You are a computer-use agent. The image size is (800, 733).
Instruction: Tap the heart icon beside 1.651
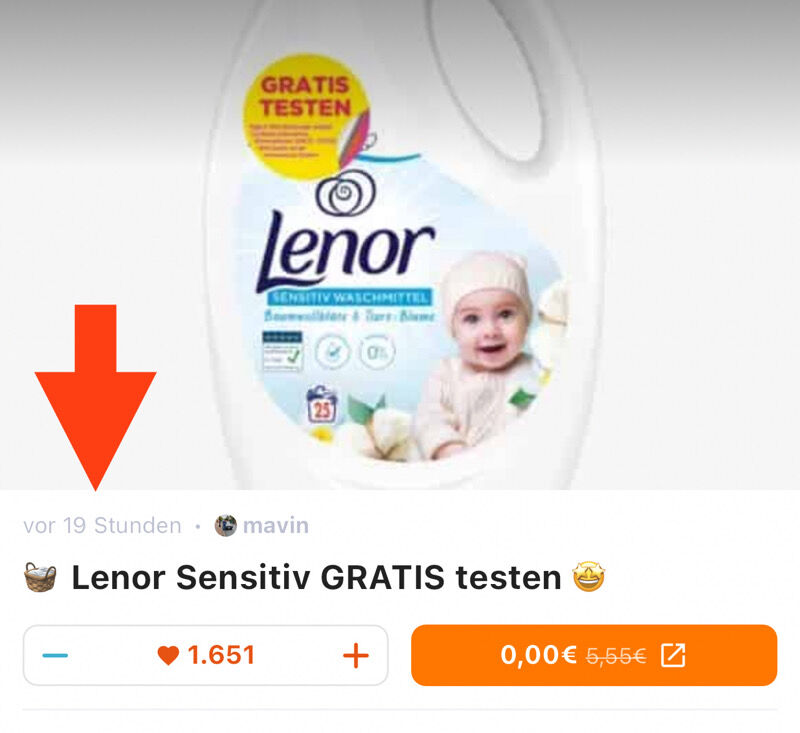click(x=168, y=655)
